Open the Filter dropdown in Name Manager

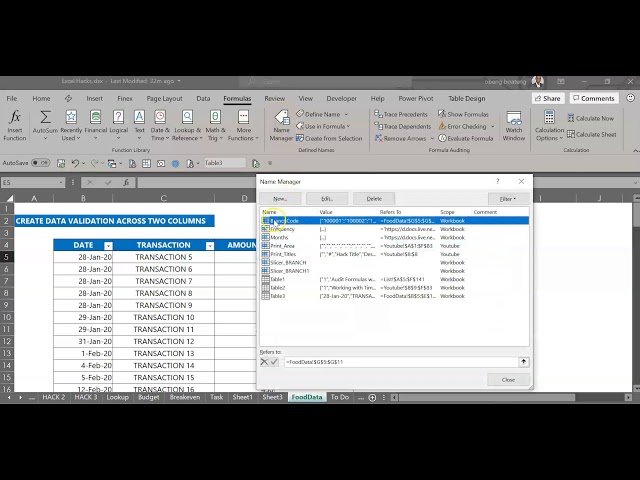click(x=509, y=199)
